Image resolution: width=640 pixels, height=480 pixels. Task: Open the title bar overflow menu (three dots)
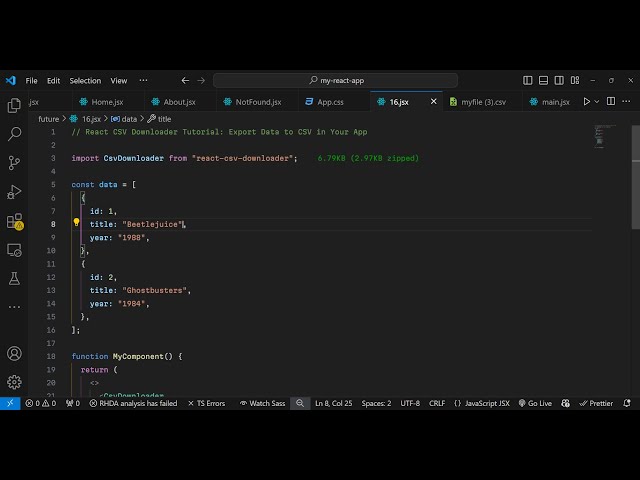143,80
